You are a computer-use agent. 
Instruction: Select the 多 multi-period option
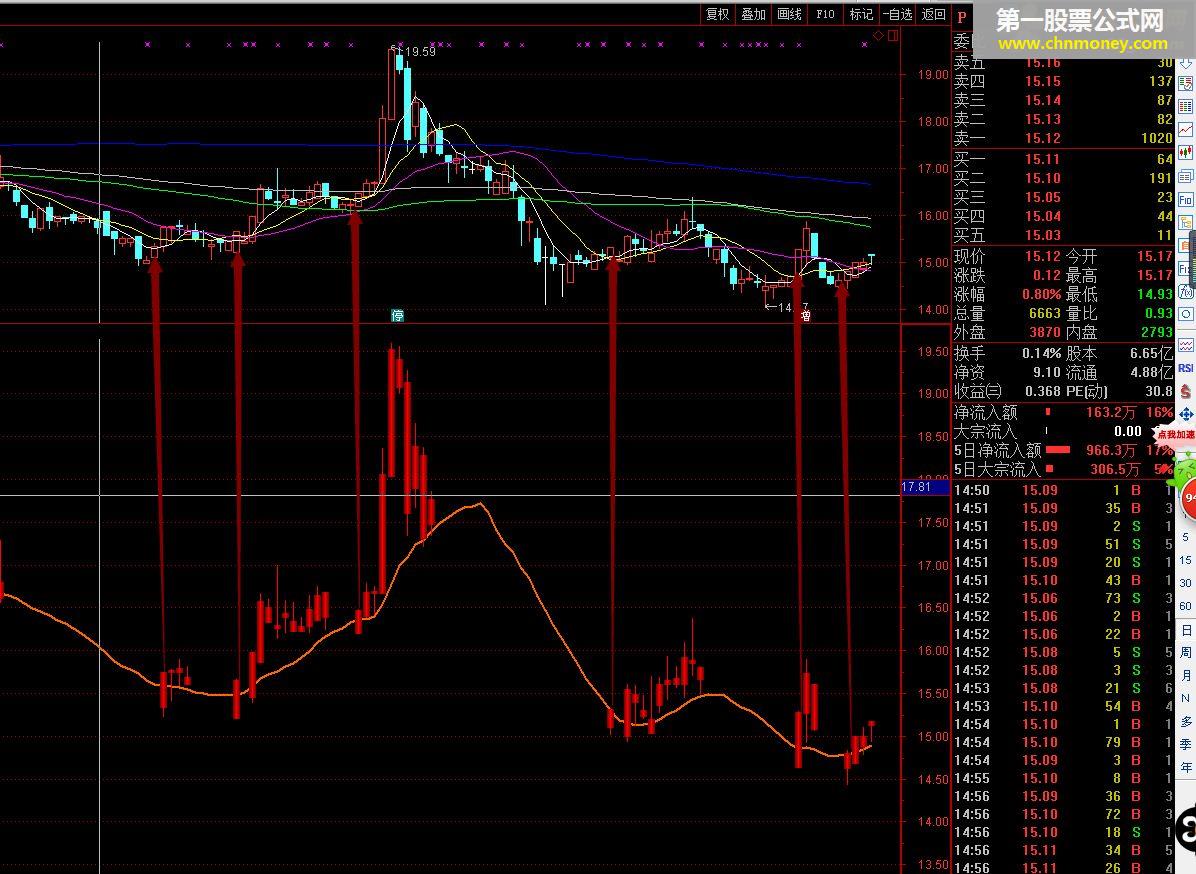pos(1186,721)
